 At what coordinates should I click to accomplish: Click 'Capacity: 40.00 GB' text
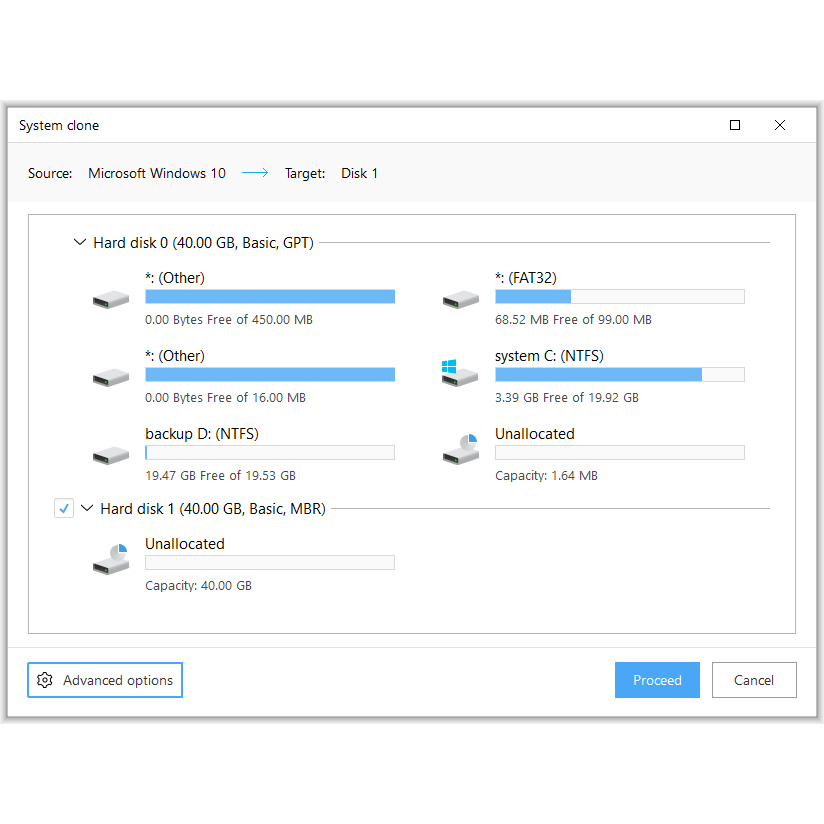click(x=198, y=585)
